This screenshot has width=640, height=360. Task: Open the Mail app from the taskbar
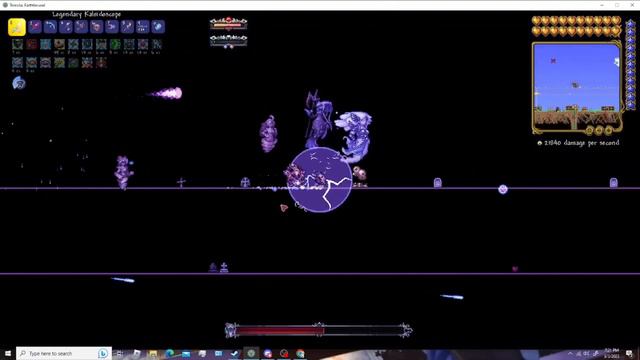(186, 353)
